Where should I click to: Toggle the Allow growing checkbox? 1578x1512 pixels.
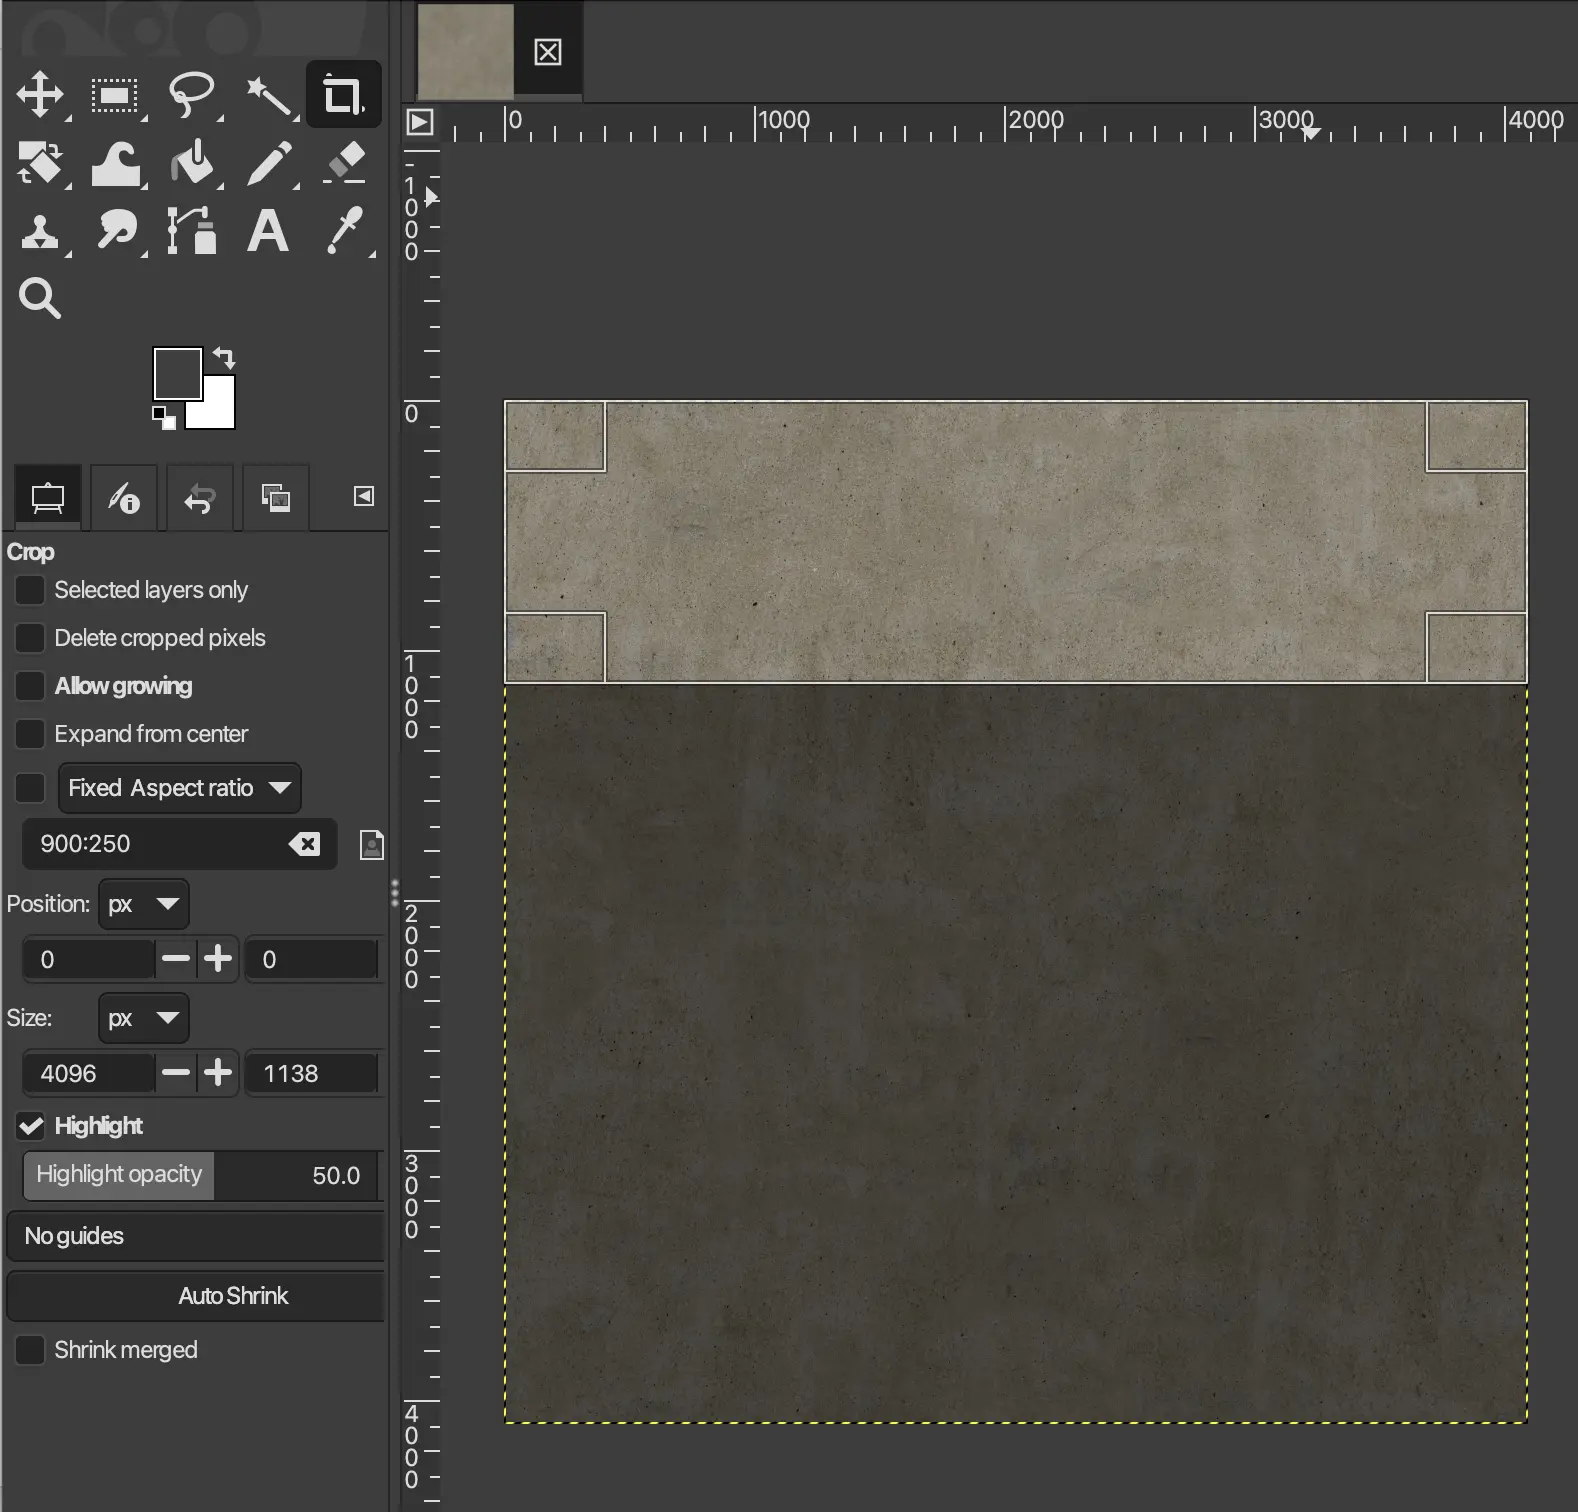click(x=30, y=686)
